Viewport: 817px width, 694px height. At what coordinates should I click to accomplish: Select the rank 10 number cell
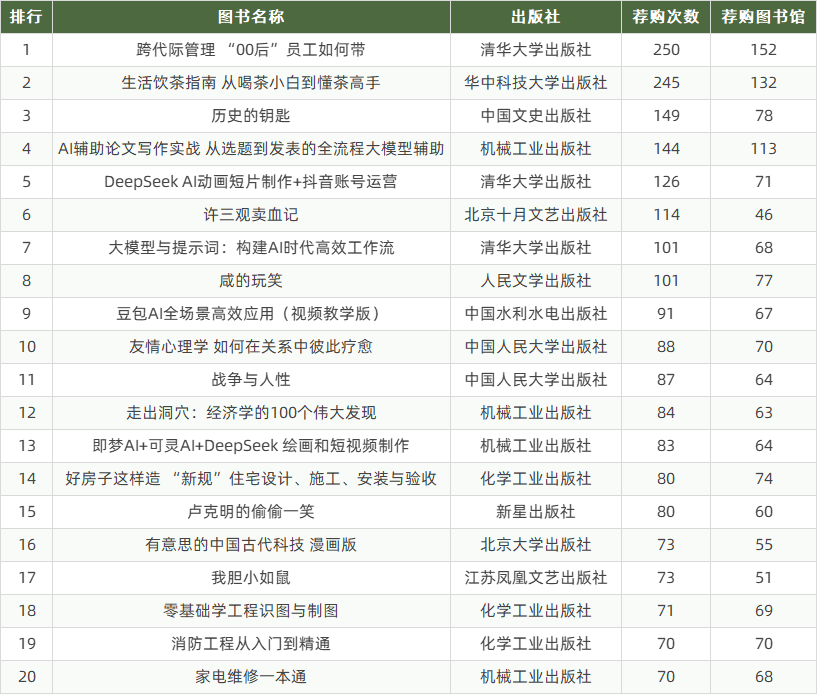26,347
